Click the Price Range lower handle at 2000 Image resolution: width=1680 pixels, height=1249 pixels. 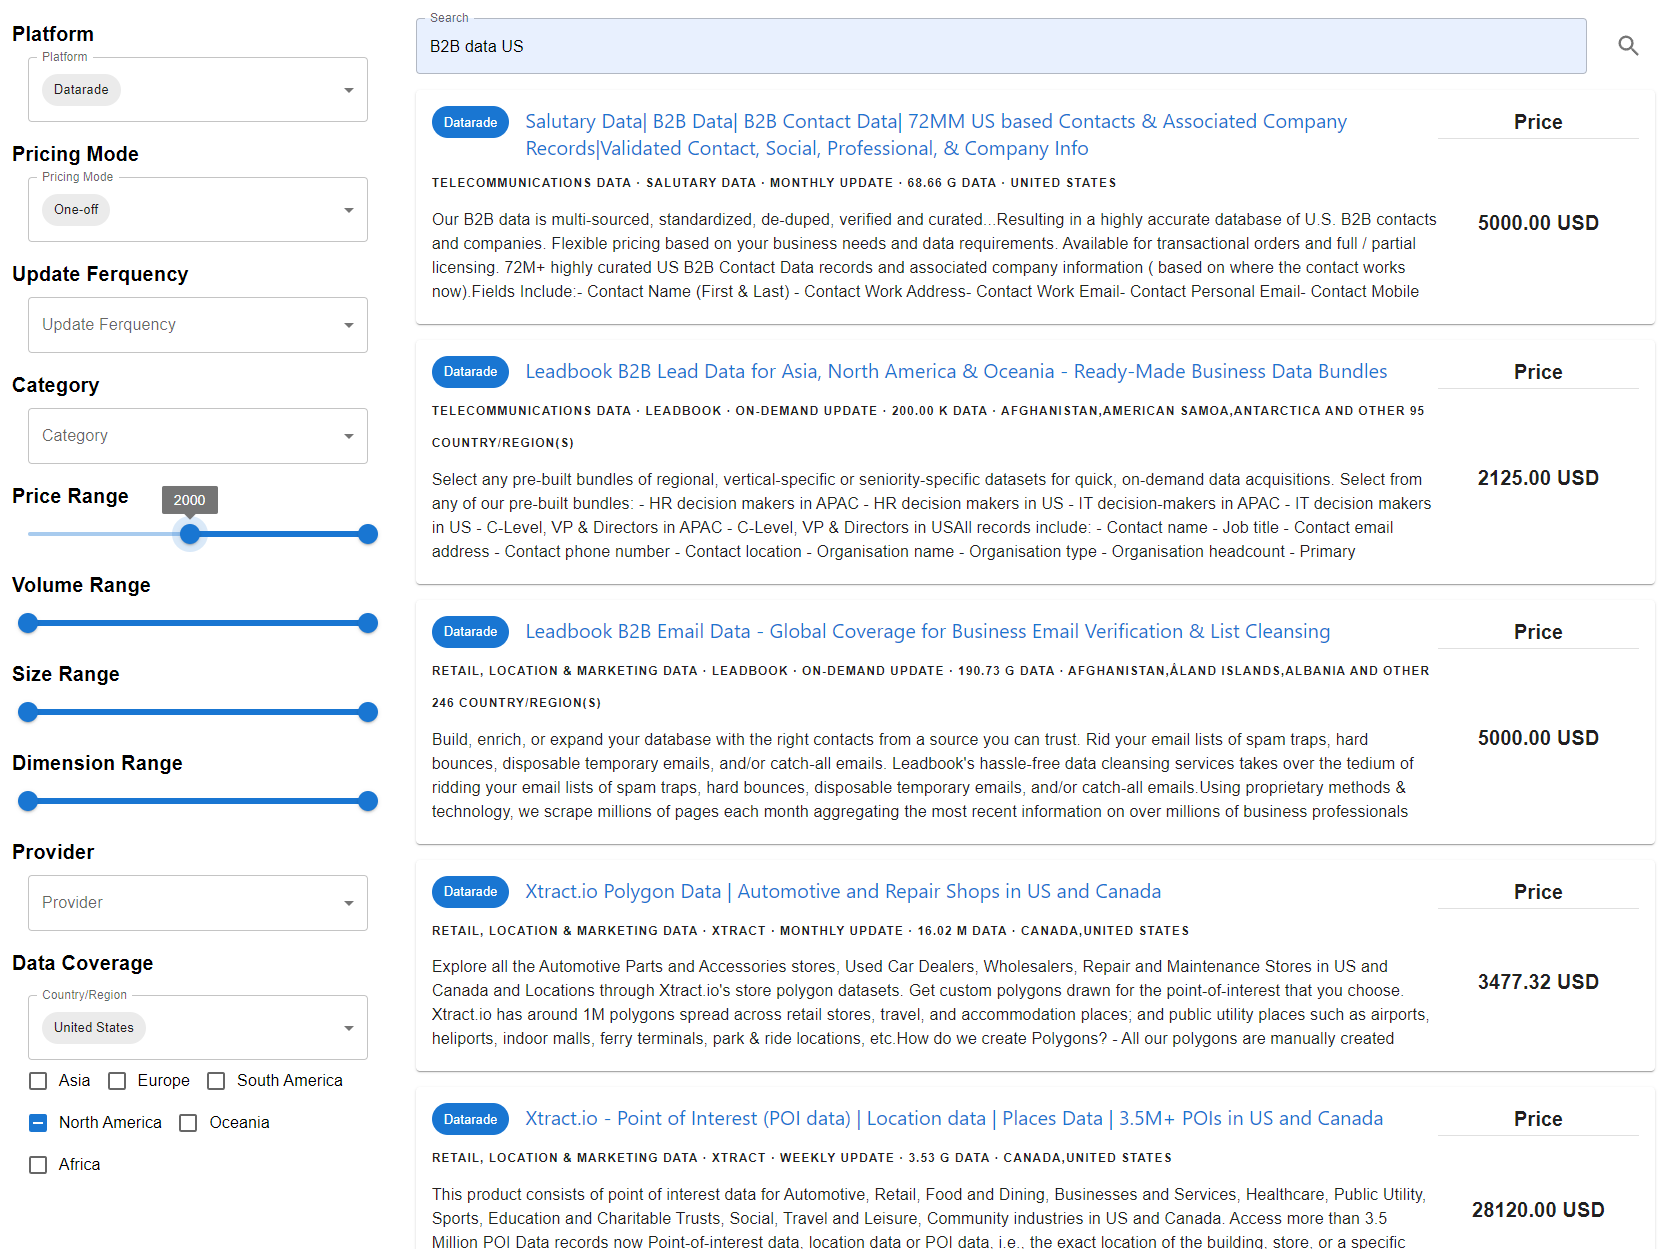pos(190,534)
